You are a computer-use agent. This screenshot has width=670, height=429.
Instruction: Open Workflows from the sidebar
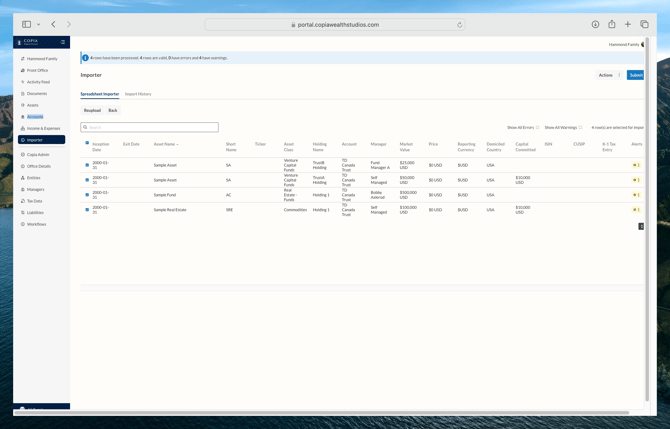(x=36, y=224)
